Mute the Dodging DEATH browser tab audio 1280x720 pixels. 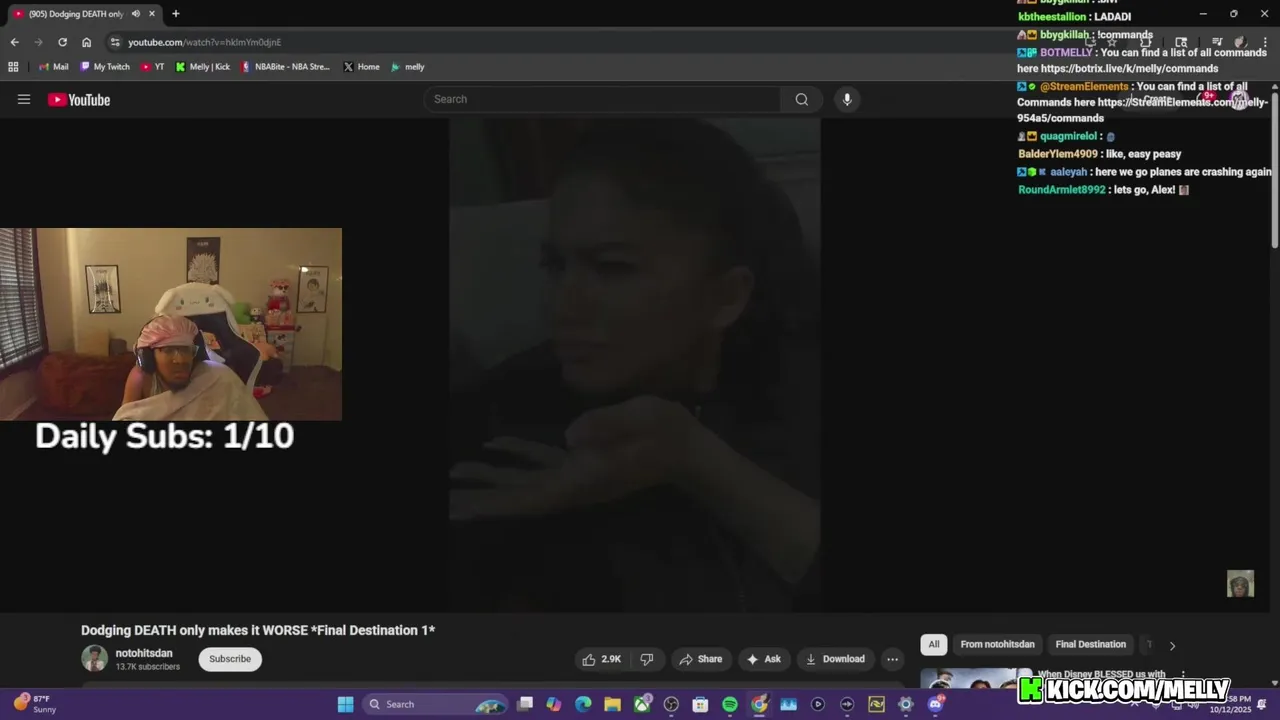coord(136,14)
